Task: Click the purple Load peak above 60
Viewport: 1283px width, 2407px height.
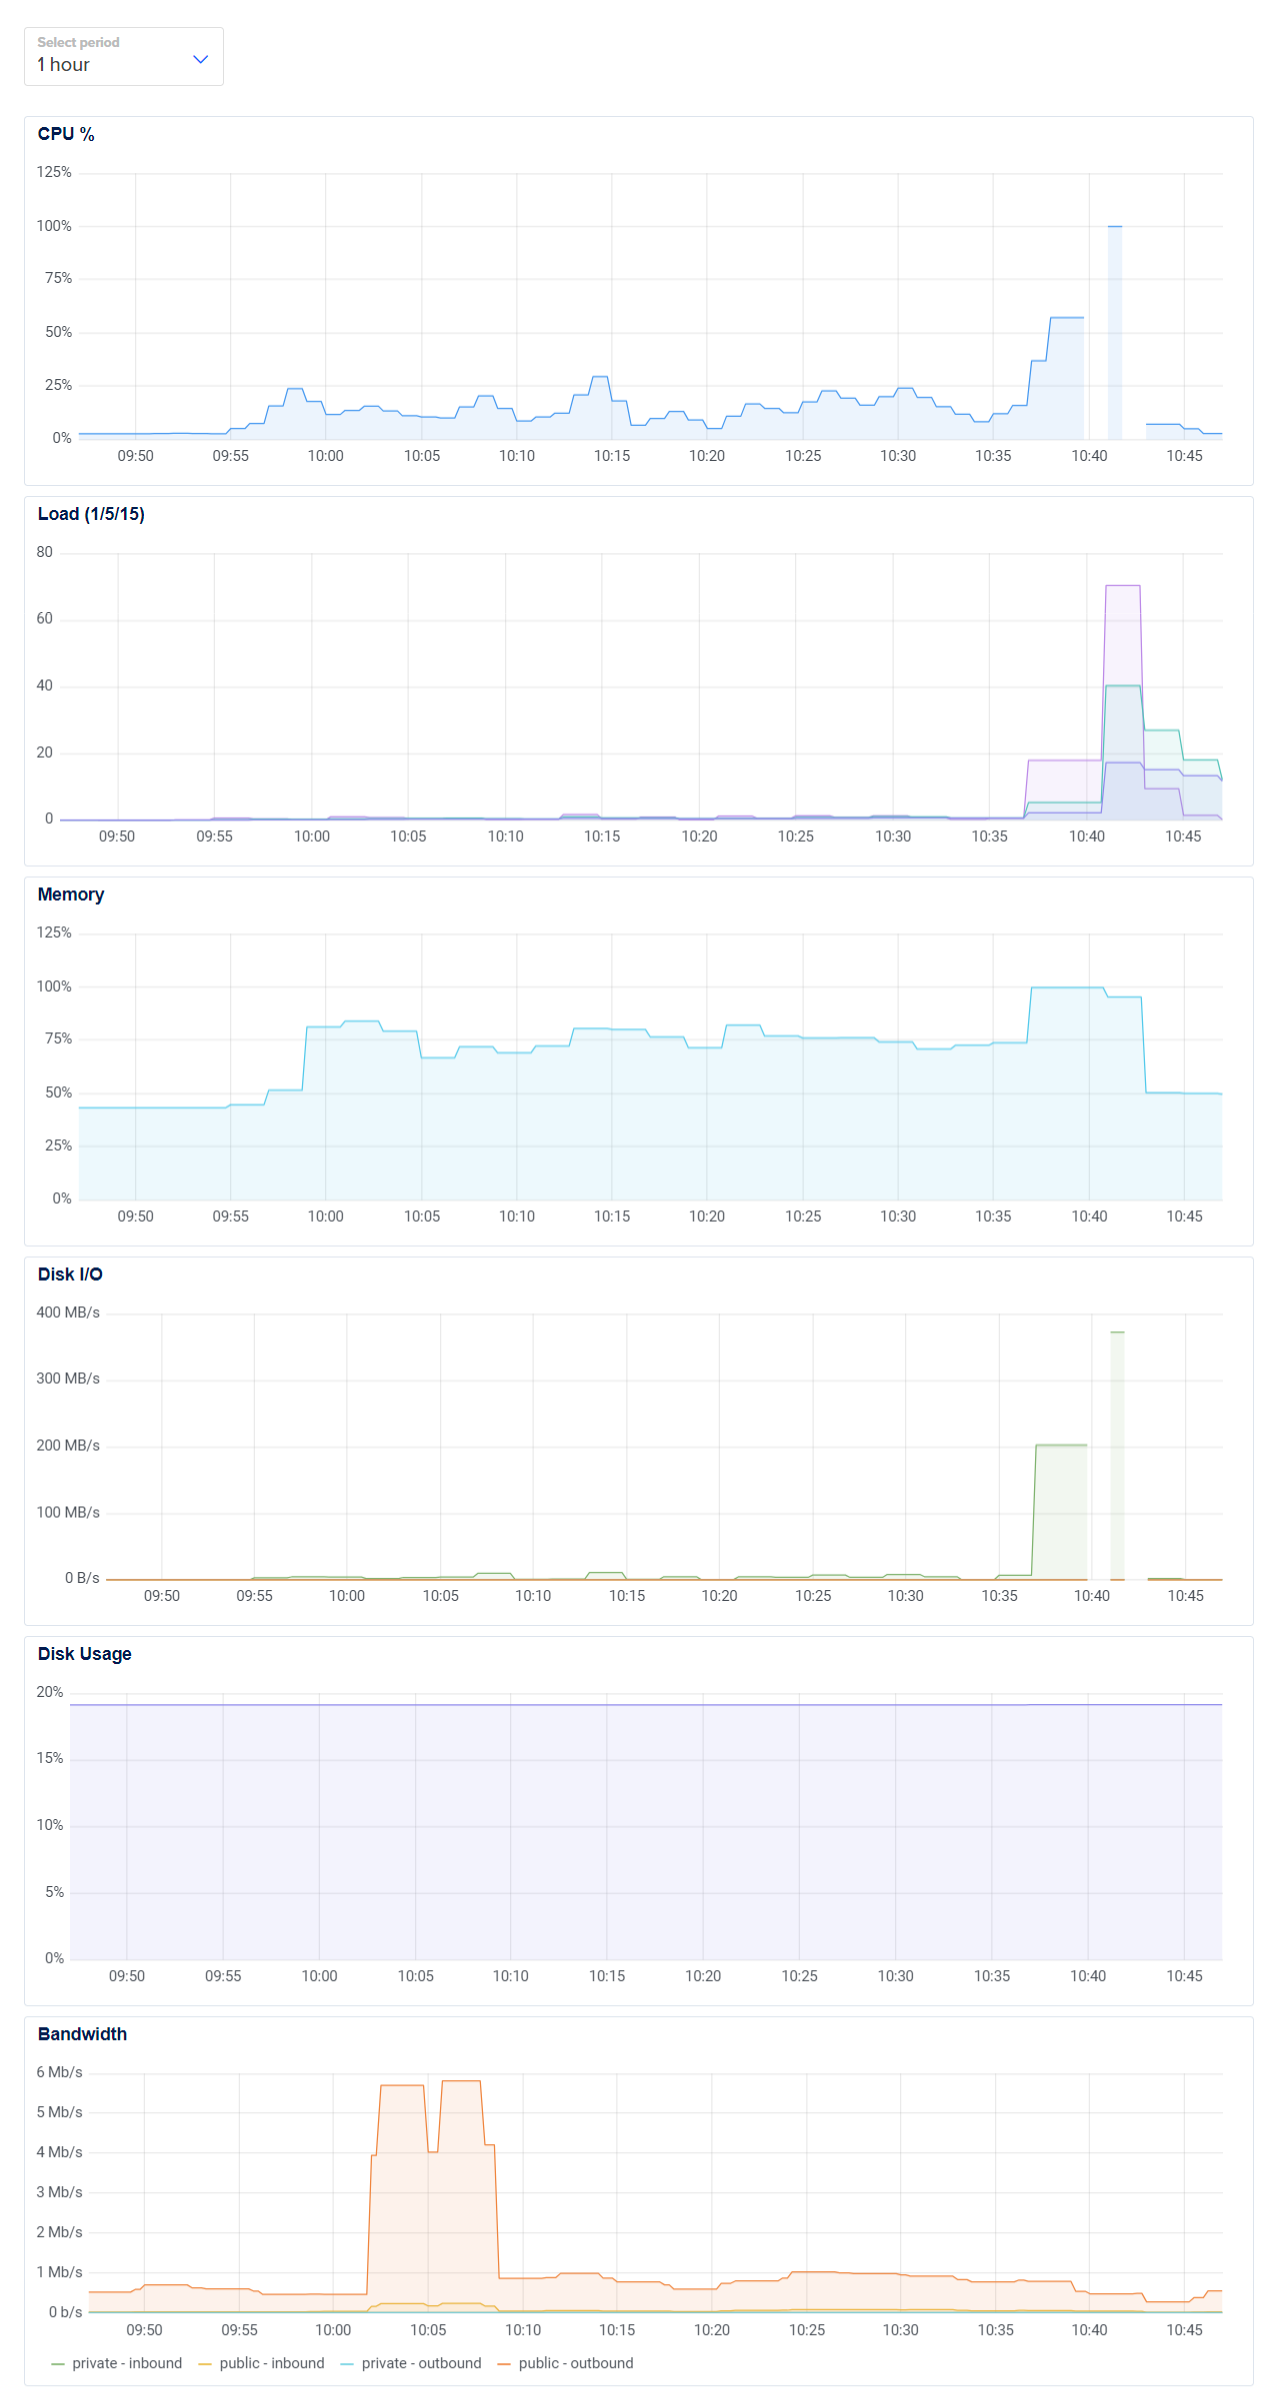Action: click(x=1122, y=587)
